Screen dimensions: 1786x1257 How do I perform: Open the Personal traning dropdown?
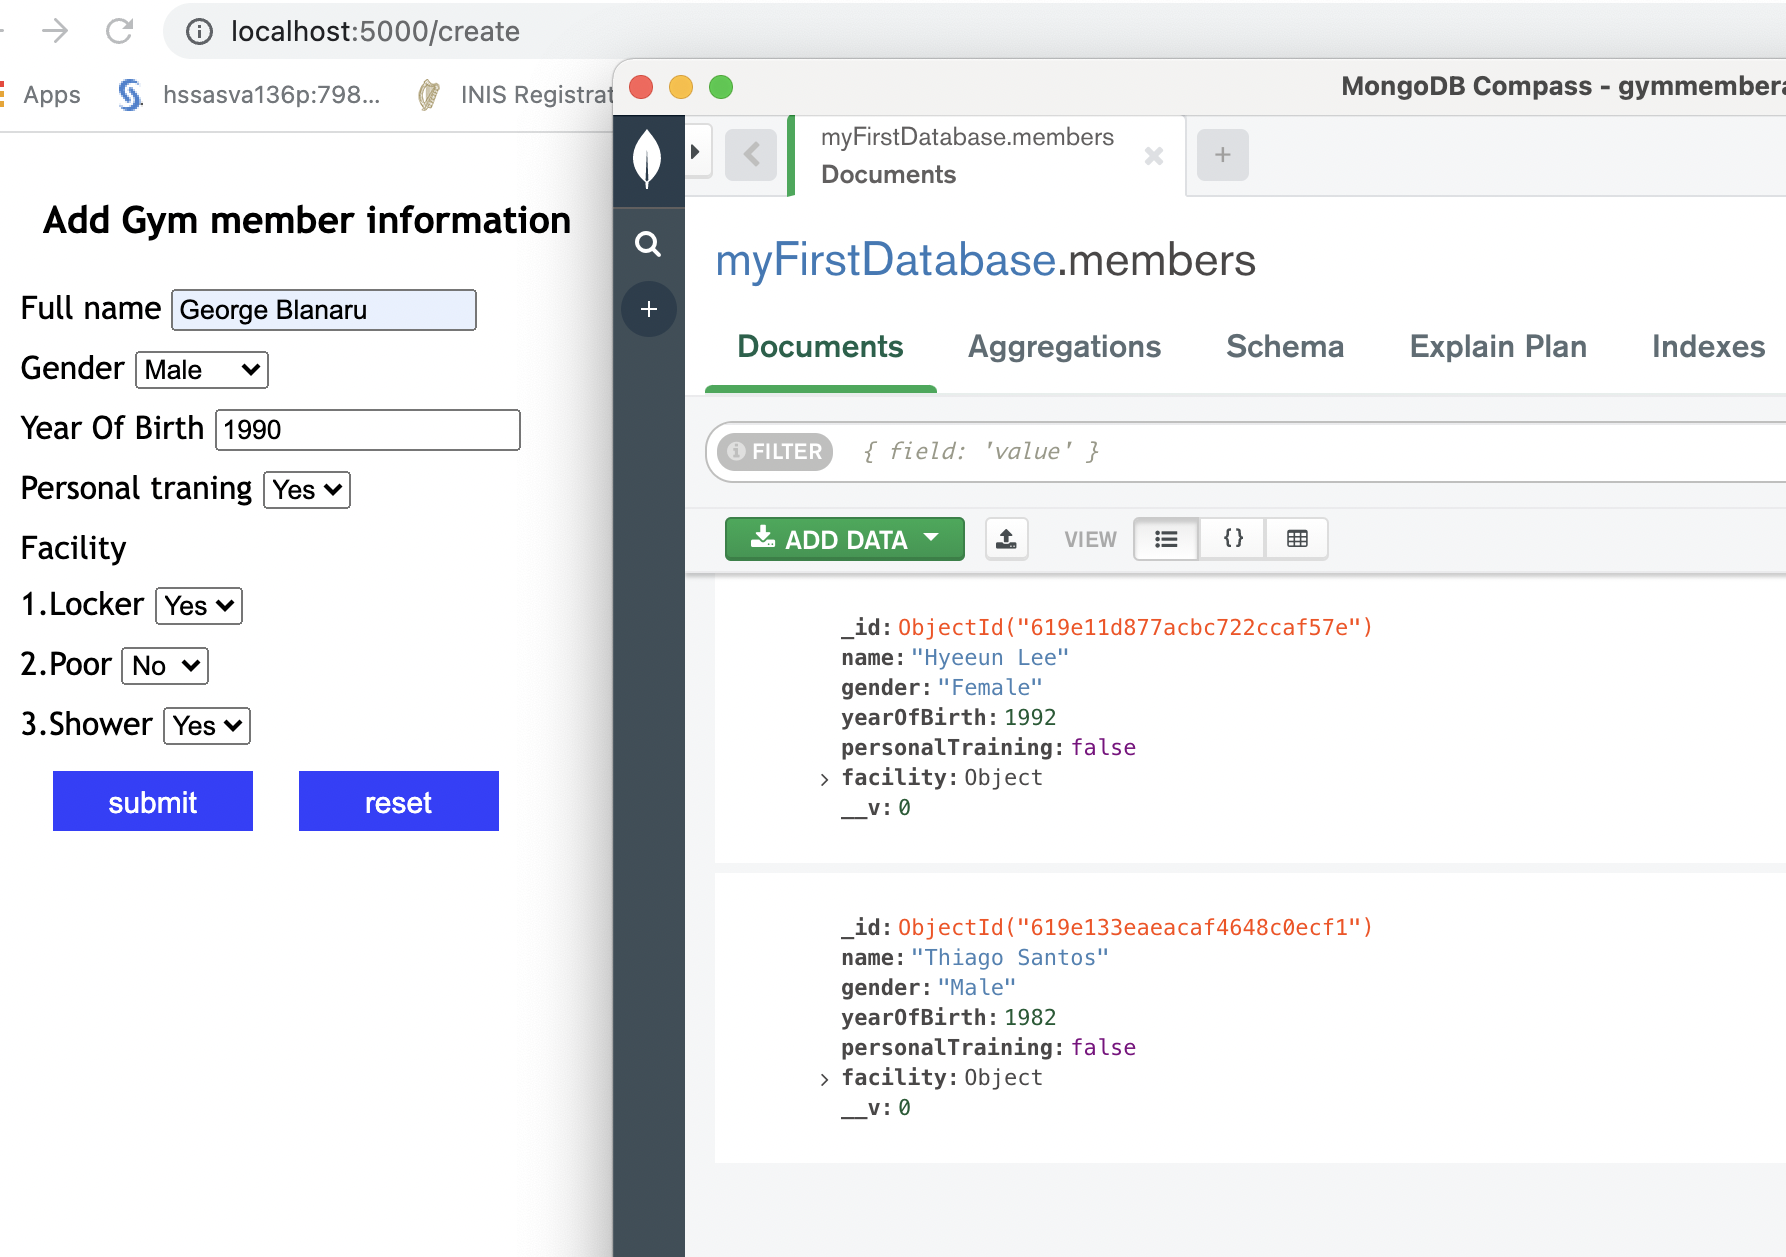coord(307,490)
